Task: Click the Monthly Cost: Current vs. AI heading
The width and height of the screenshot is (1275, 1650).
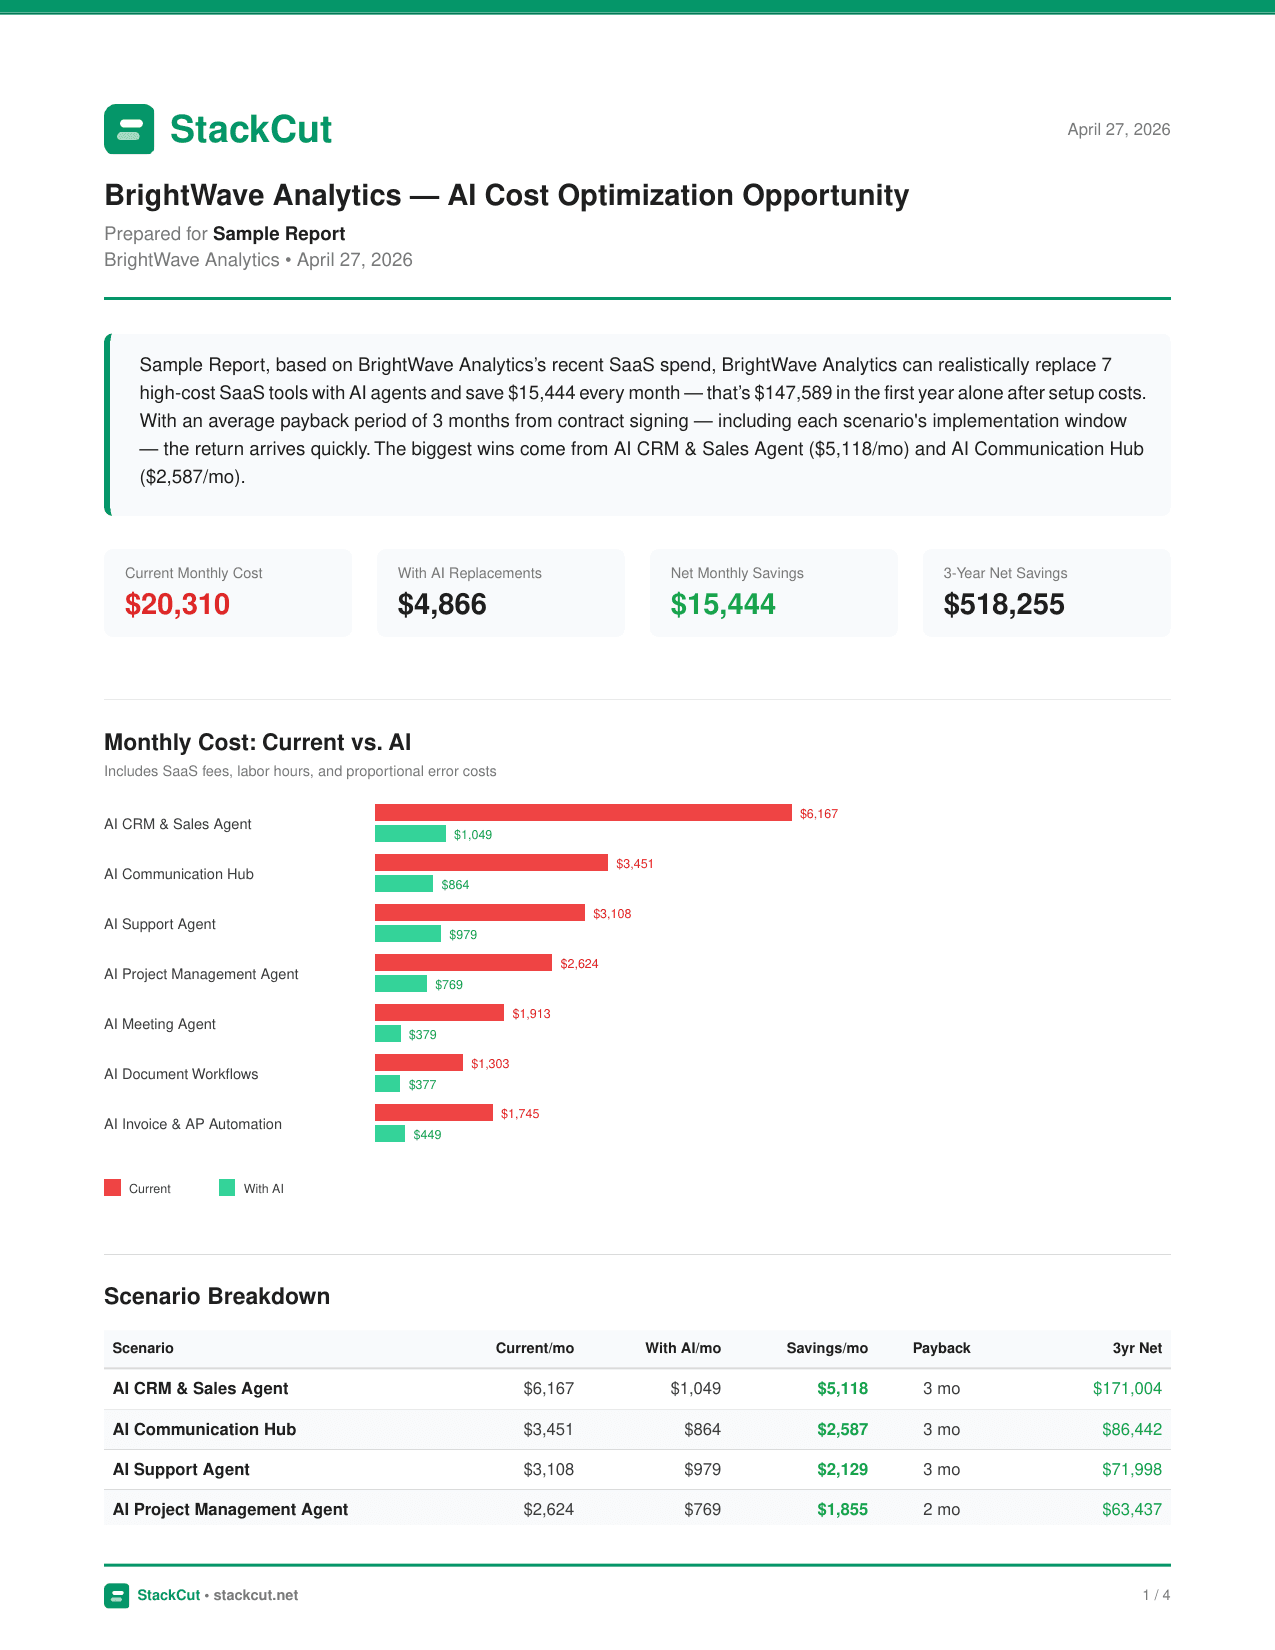Action: pyautogui.click(x=258, y=742)
